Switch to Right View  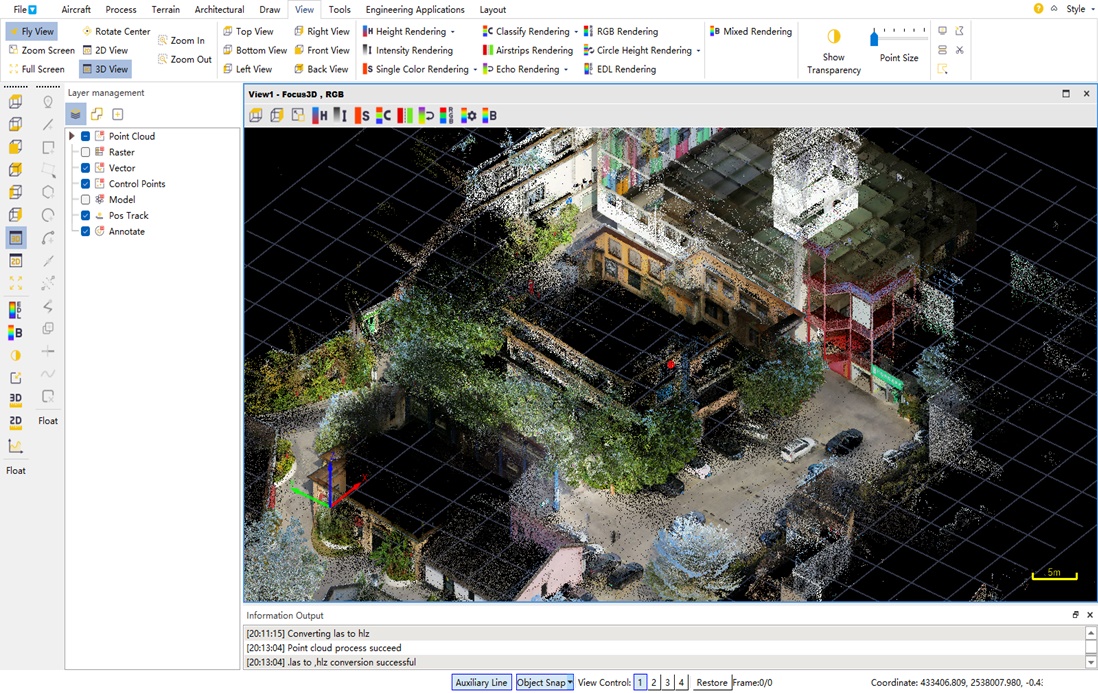pyautogui.click(x=321, y=32)
